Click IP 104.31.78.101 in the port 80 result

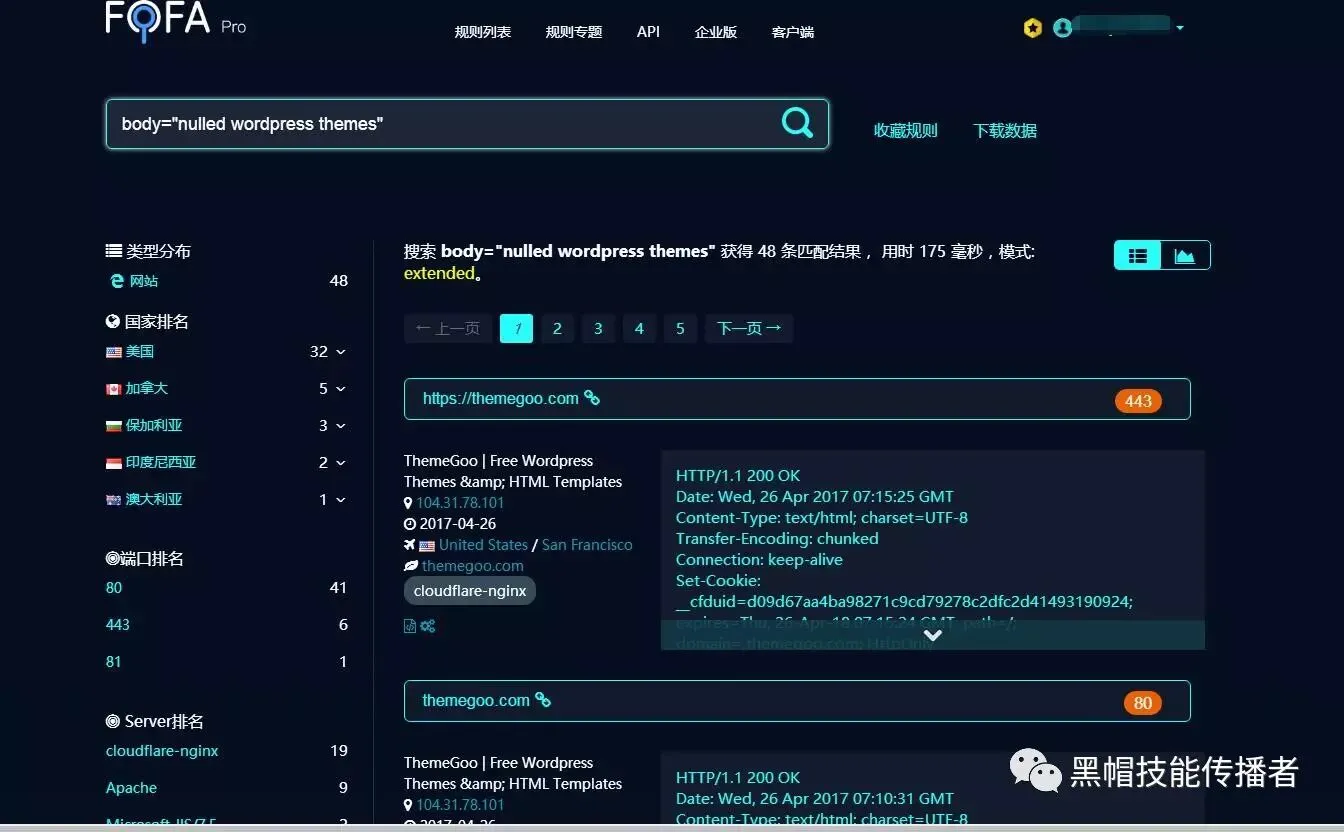[x=460, y=805]
